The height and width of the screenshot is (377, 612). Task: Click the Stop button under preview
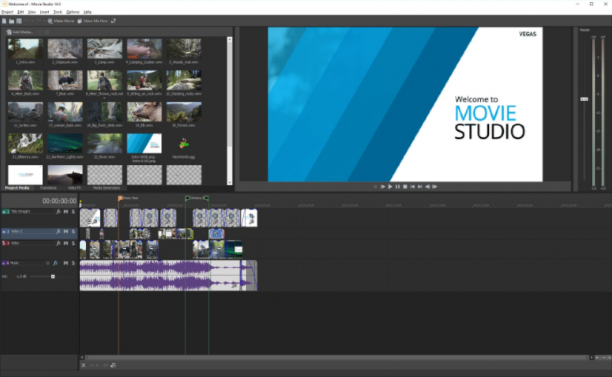coord(405,187)
